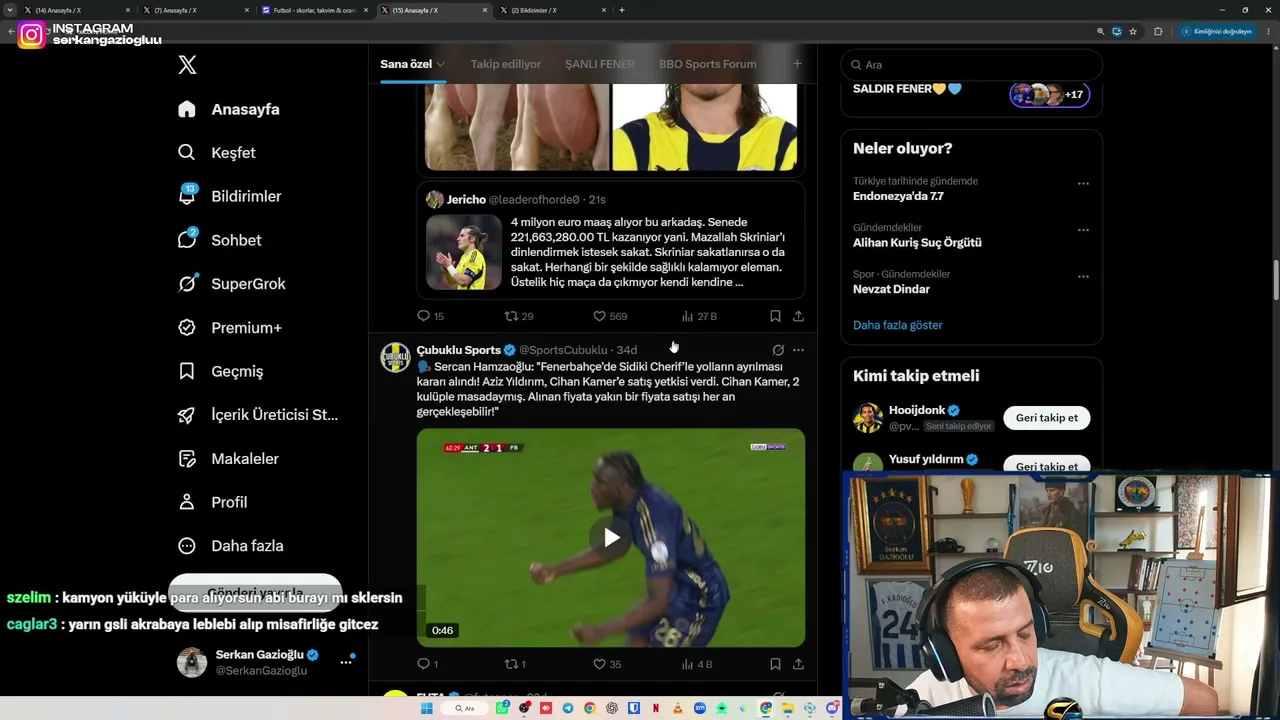Add a timeline tab with the plus icon
The height and width of the screenshot is (720, 1280).
pos(797,64)
